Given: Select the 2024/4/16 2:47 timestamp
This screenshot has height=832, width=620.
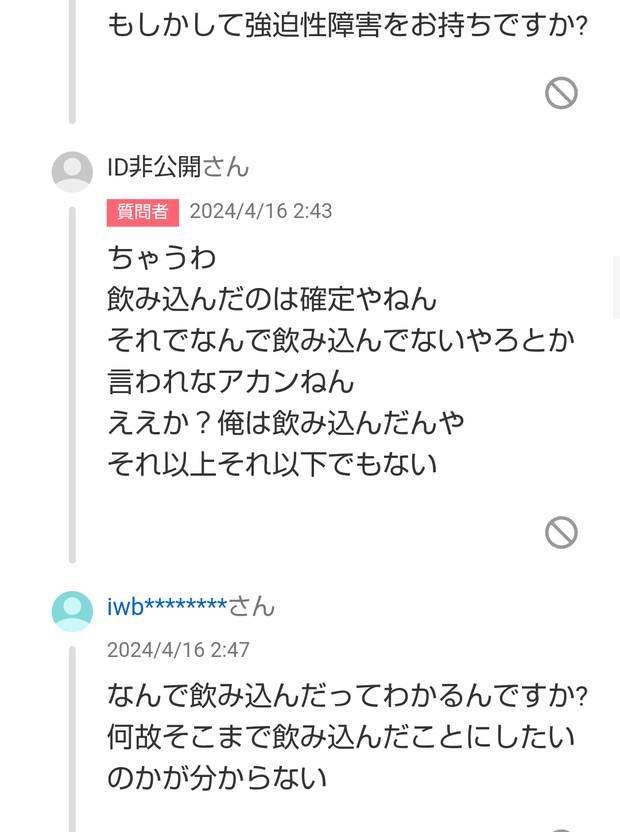Looking at the screenshot, I should point(178,650).
